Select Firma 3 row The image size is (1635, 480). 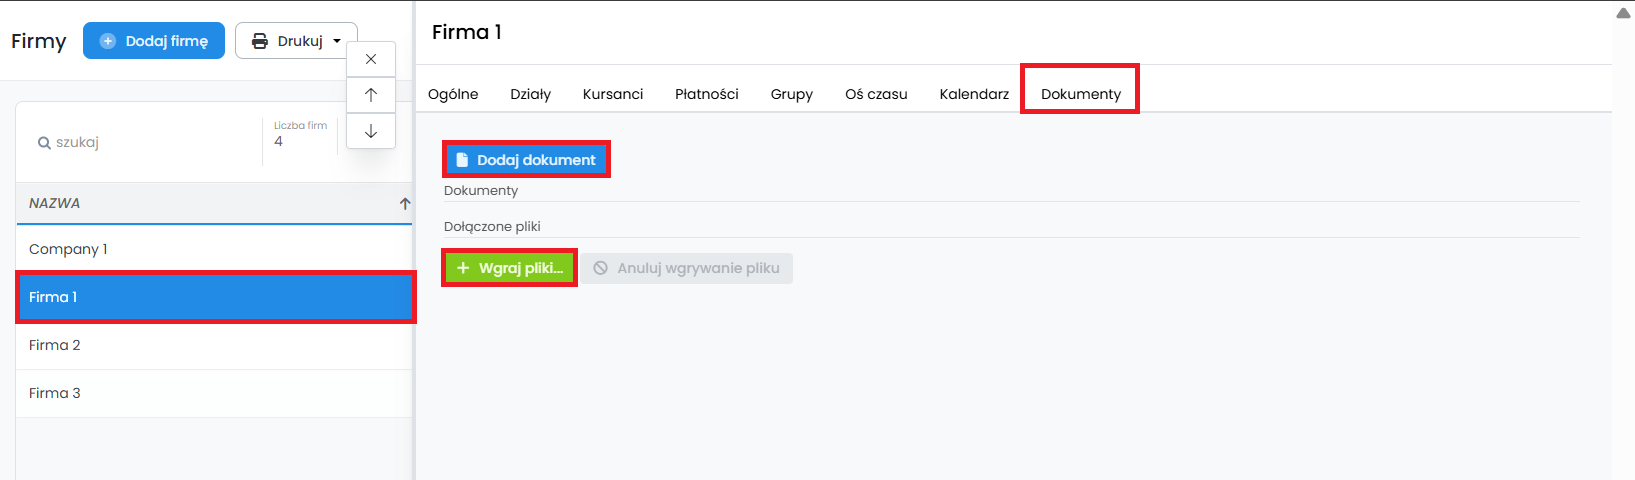click(x=55, y=393)
